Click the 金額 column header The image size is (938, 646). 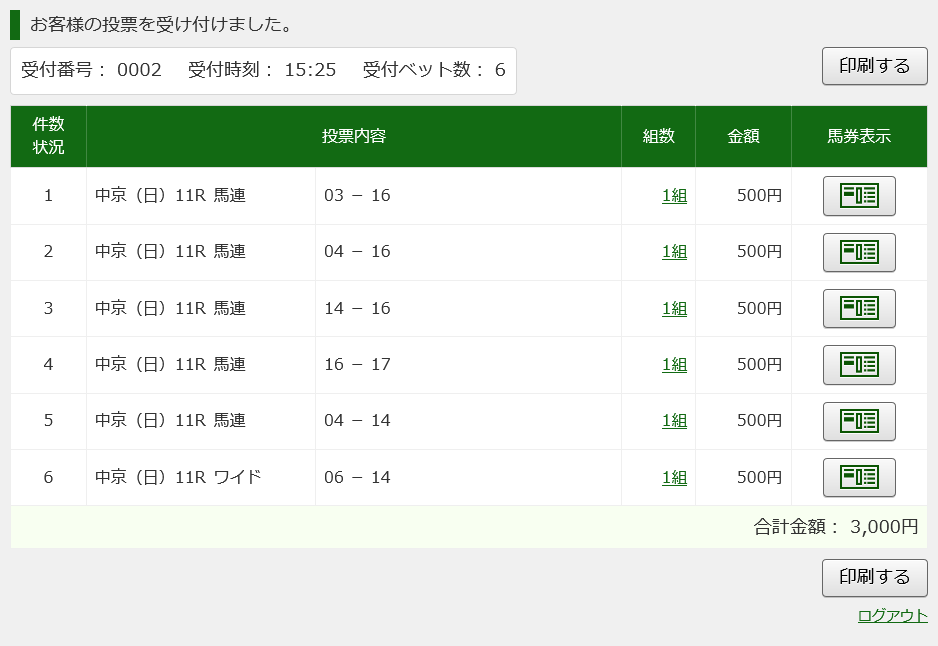[x=743, y=136]
